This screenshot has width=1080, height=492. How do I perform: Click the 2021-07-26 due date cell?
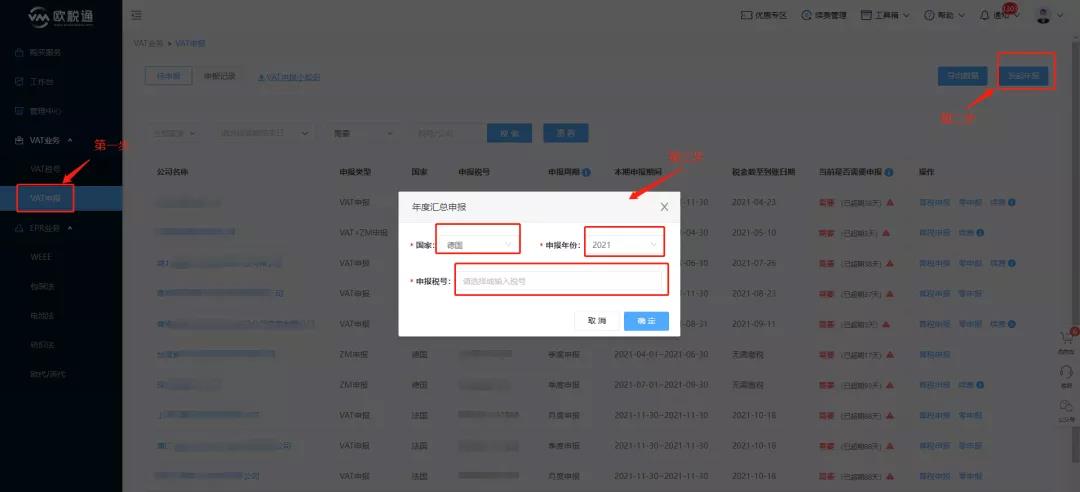tap(754, 263)
